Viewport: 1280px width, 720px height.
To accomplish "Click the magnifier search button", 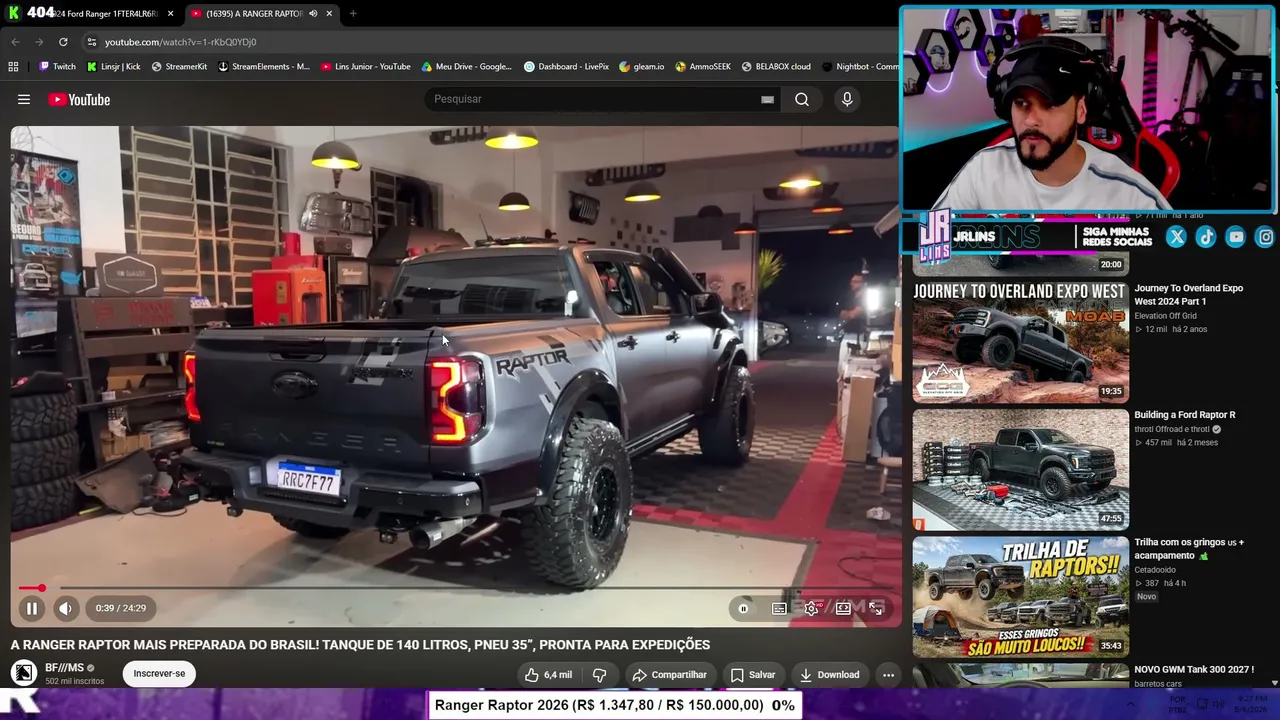I will point(802,99).
